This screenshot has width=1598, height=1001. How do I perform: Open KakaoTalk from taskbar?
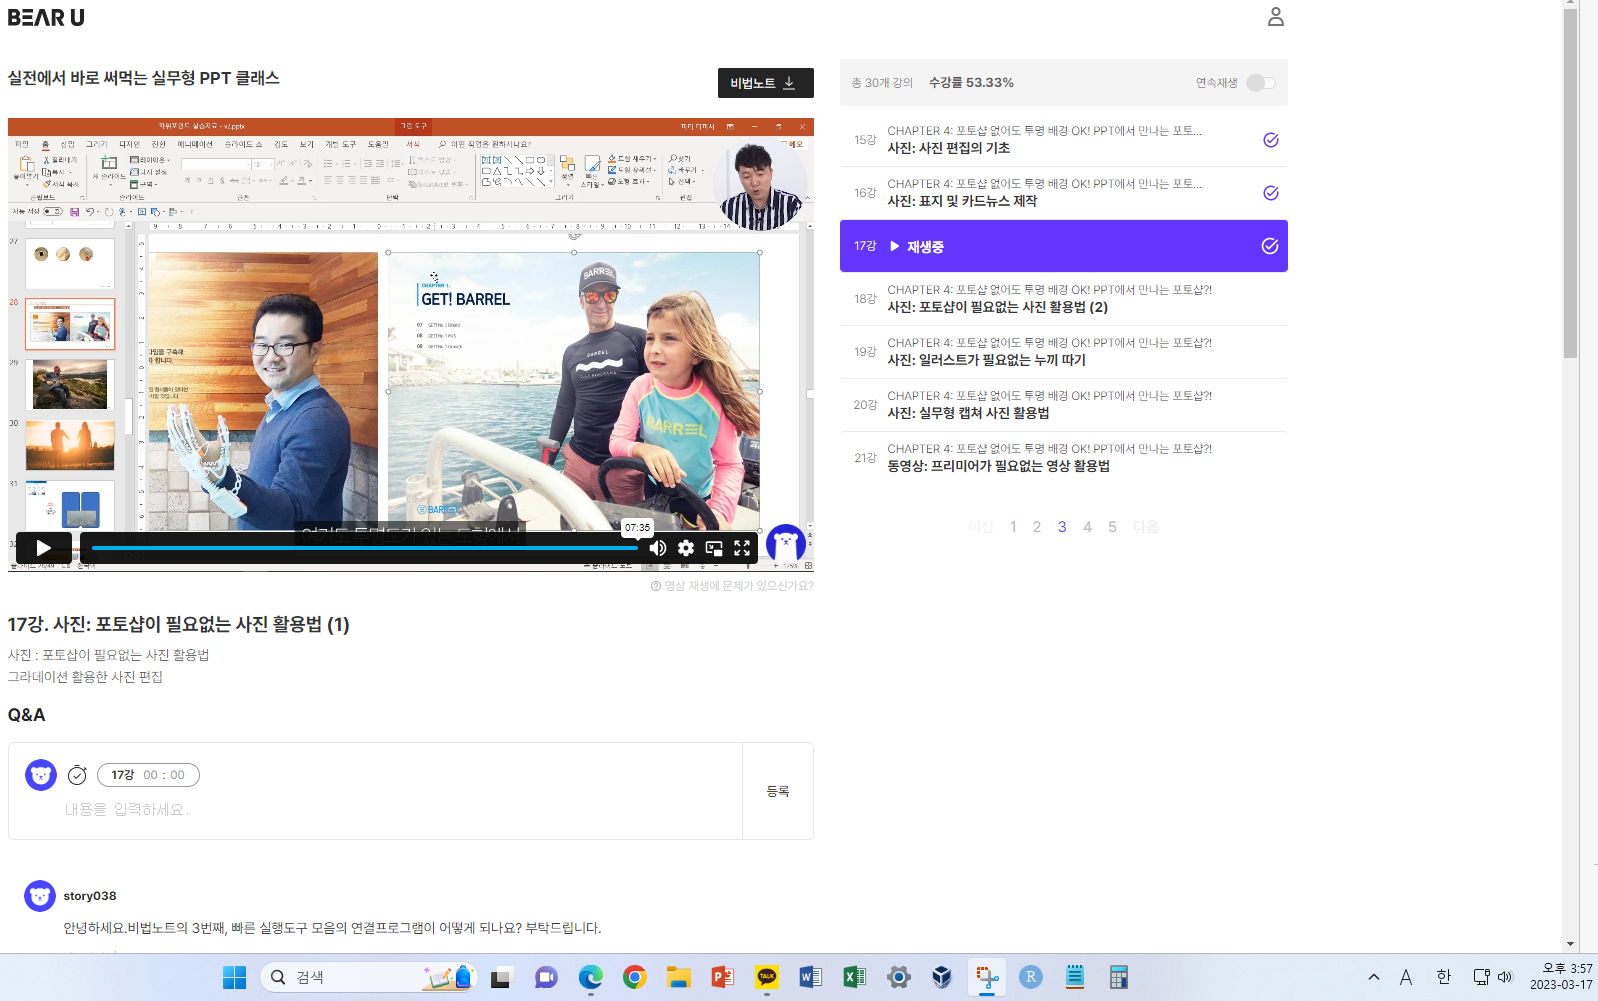767,977
